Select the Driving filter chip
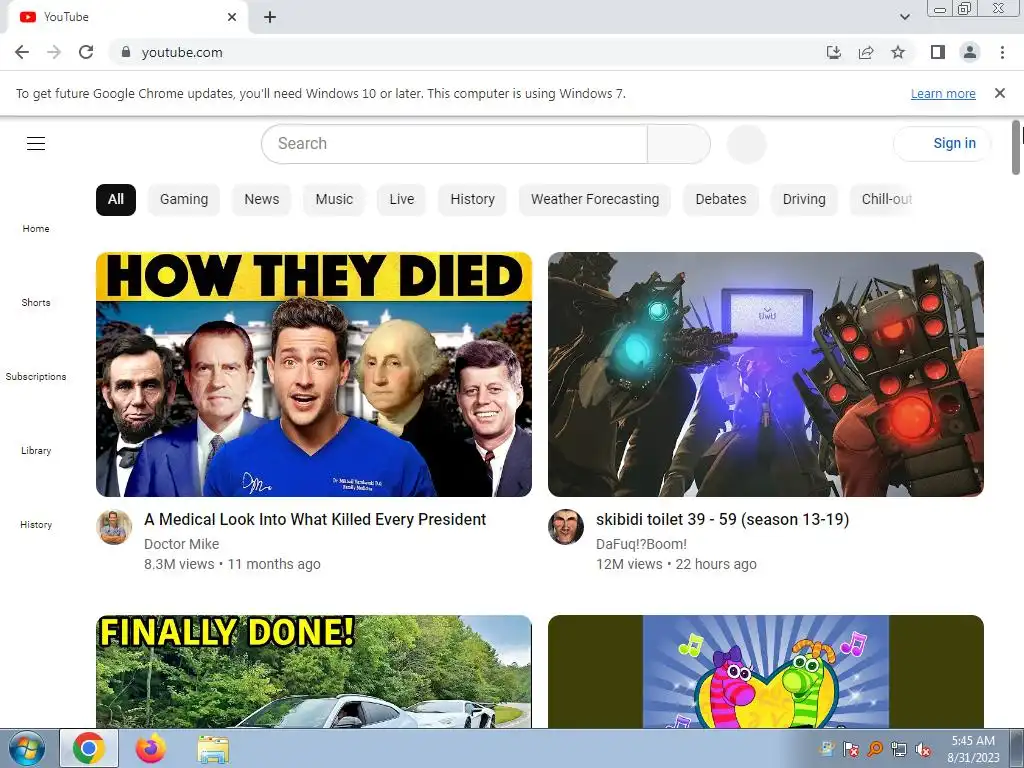1024x768 pixels. (x=804, y=199)
